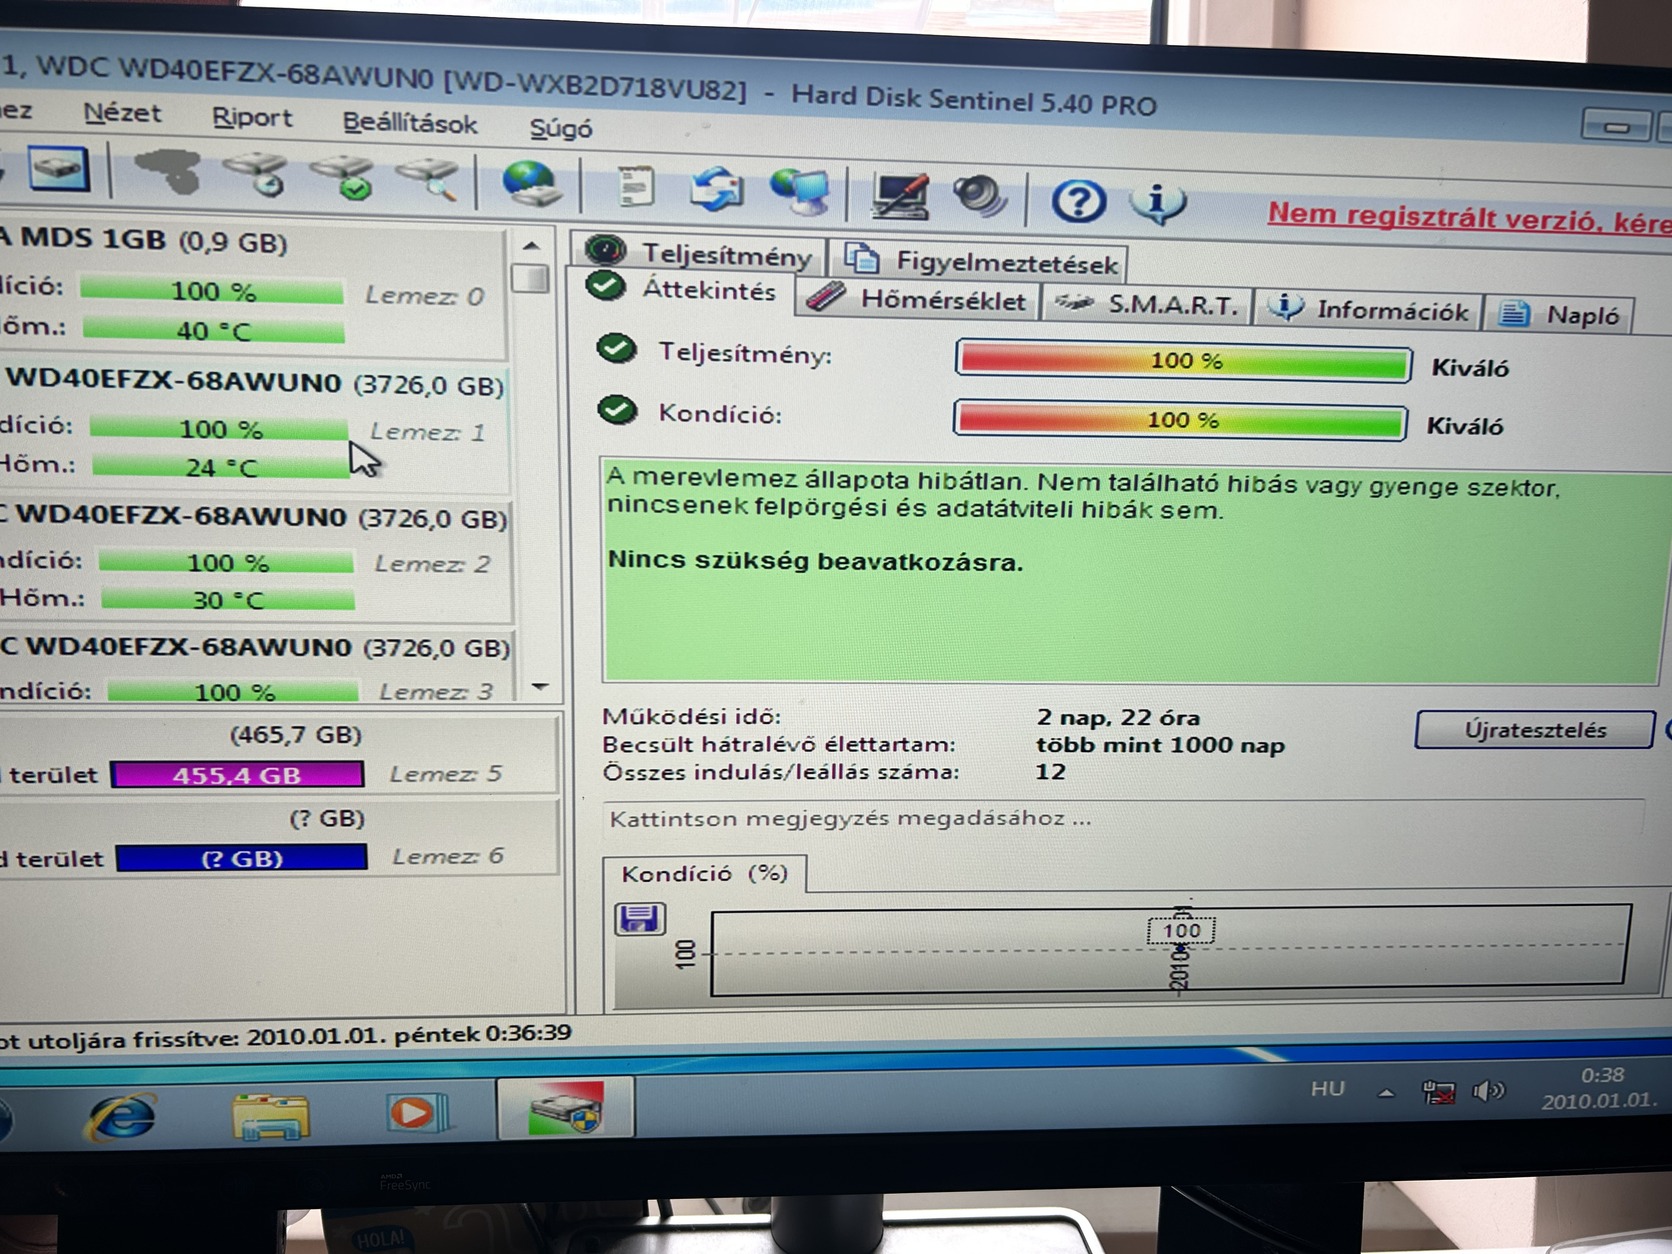Viewport: 1672px width, 1254px height.
Task: Click the disk with magnifier toolbar icon
Action: click(430, 180)
